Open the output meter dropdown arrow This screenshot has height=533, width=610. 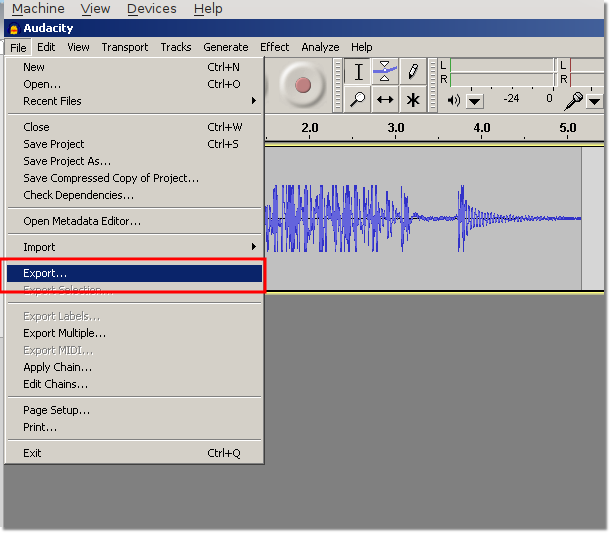474,101
